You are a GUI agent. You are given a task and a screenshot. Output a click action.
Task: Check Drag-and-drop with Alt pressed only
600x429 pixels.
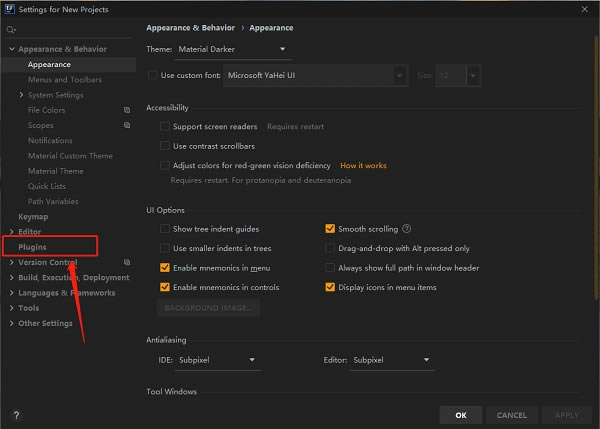click(x=330, y=248)
